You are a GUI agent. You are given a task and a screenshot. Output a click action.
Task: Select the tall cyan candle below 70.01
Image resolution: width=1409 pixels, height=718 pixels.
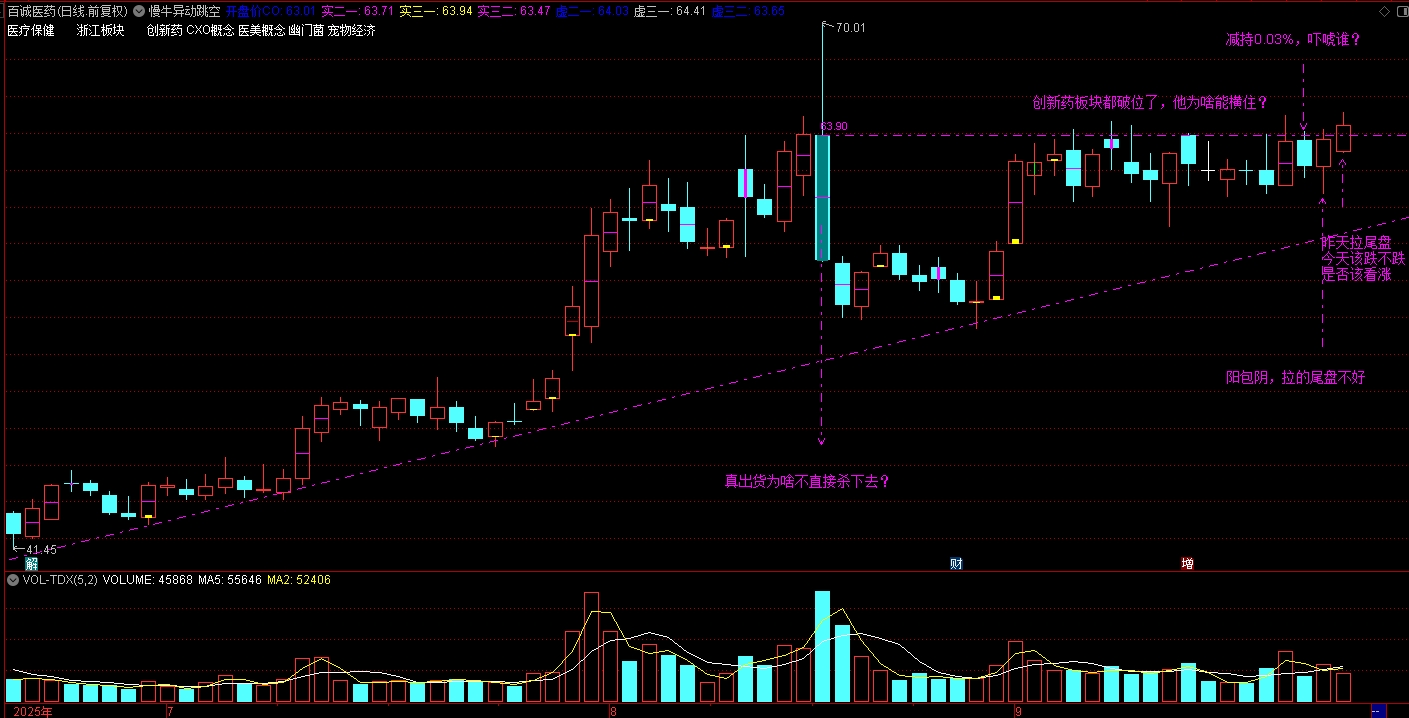(x=822, y=197)
